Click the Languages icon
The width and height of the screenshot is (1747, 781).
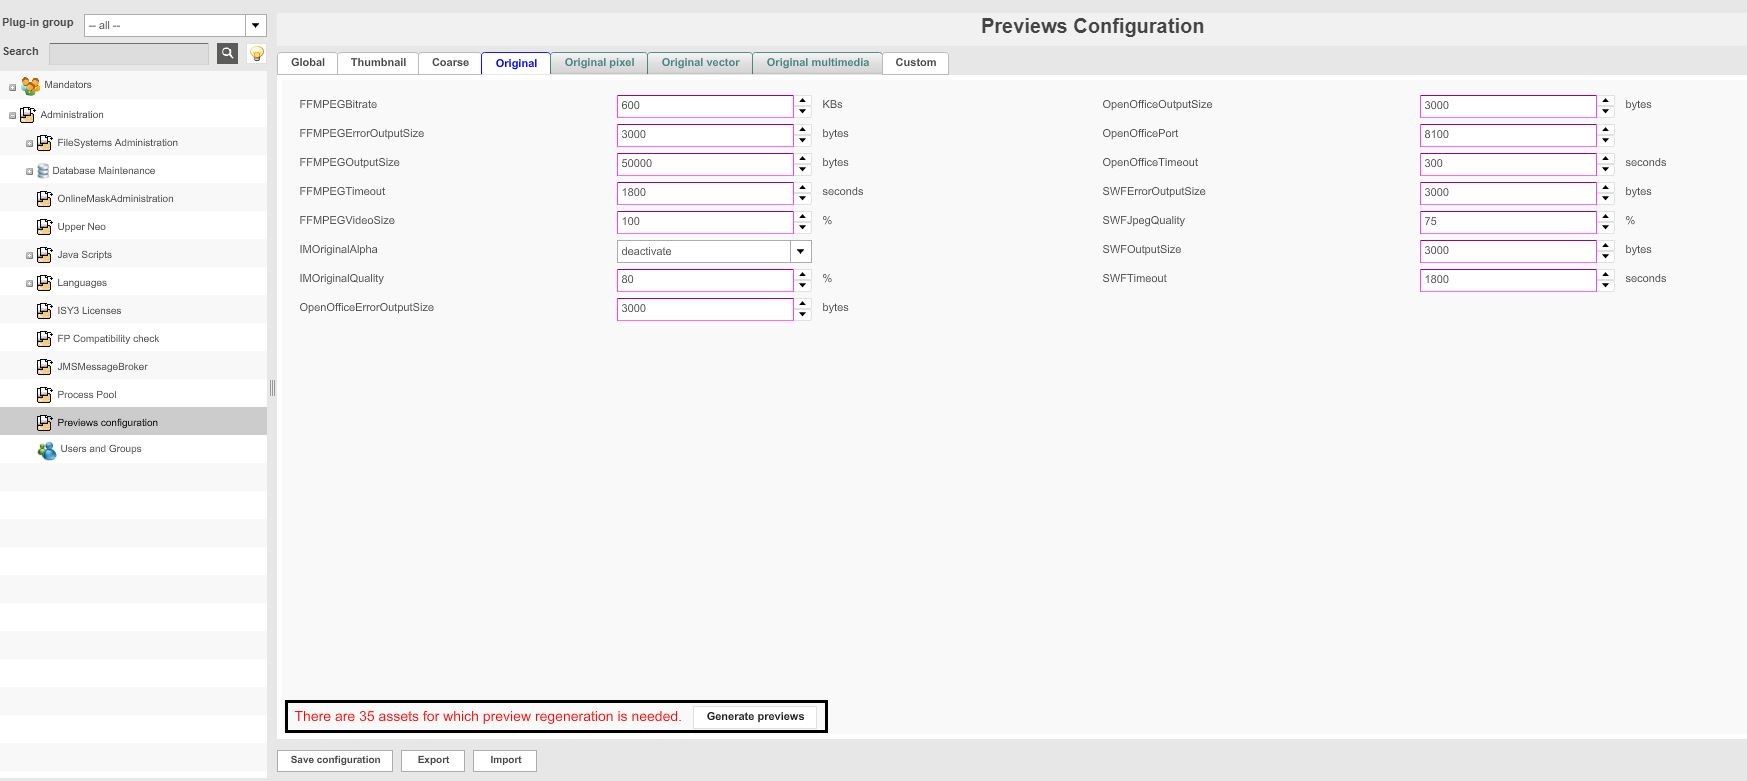44,283
